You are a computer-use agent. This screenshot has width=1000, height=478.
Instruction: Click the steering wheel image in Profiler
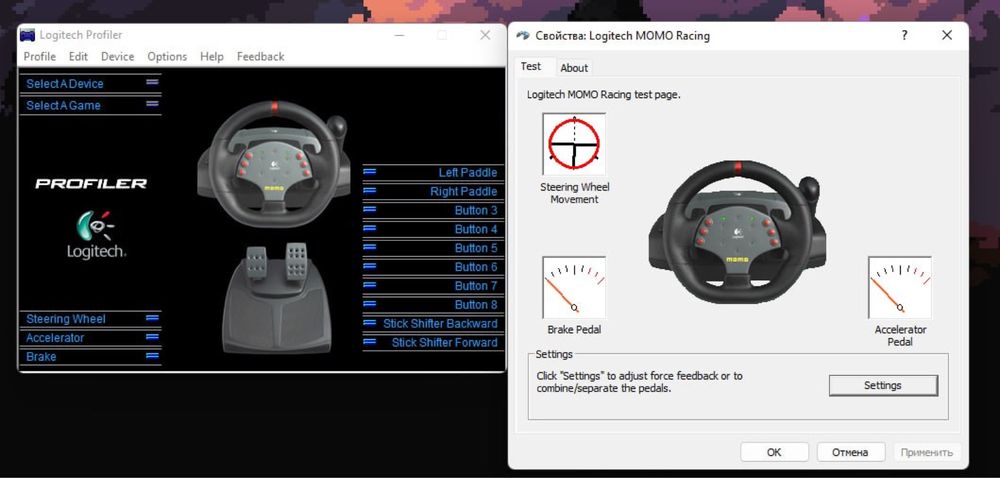point(274,164)
